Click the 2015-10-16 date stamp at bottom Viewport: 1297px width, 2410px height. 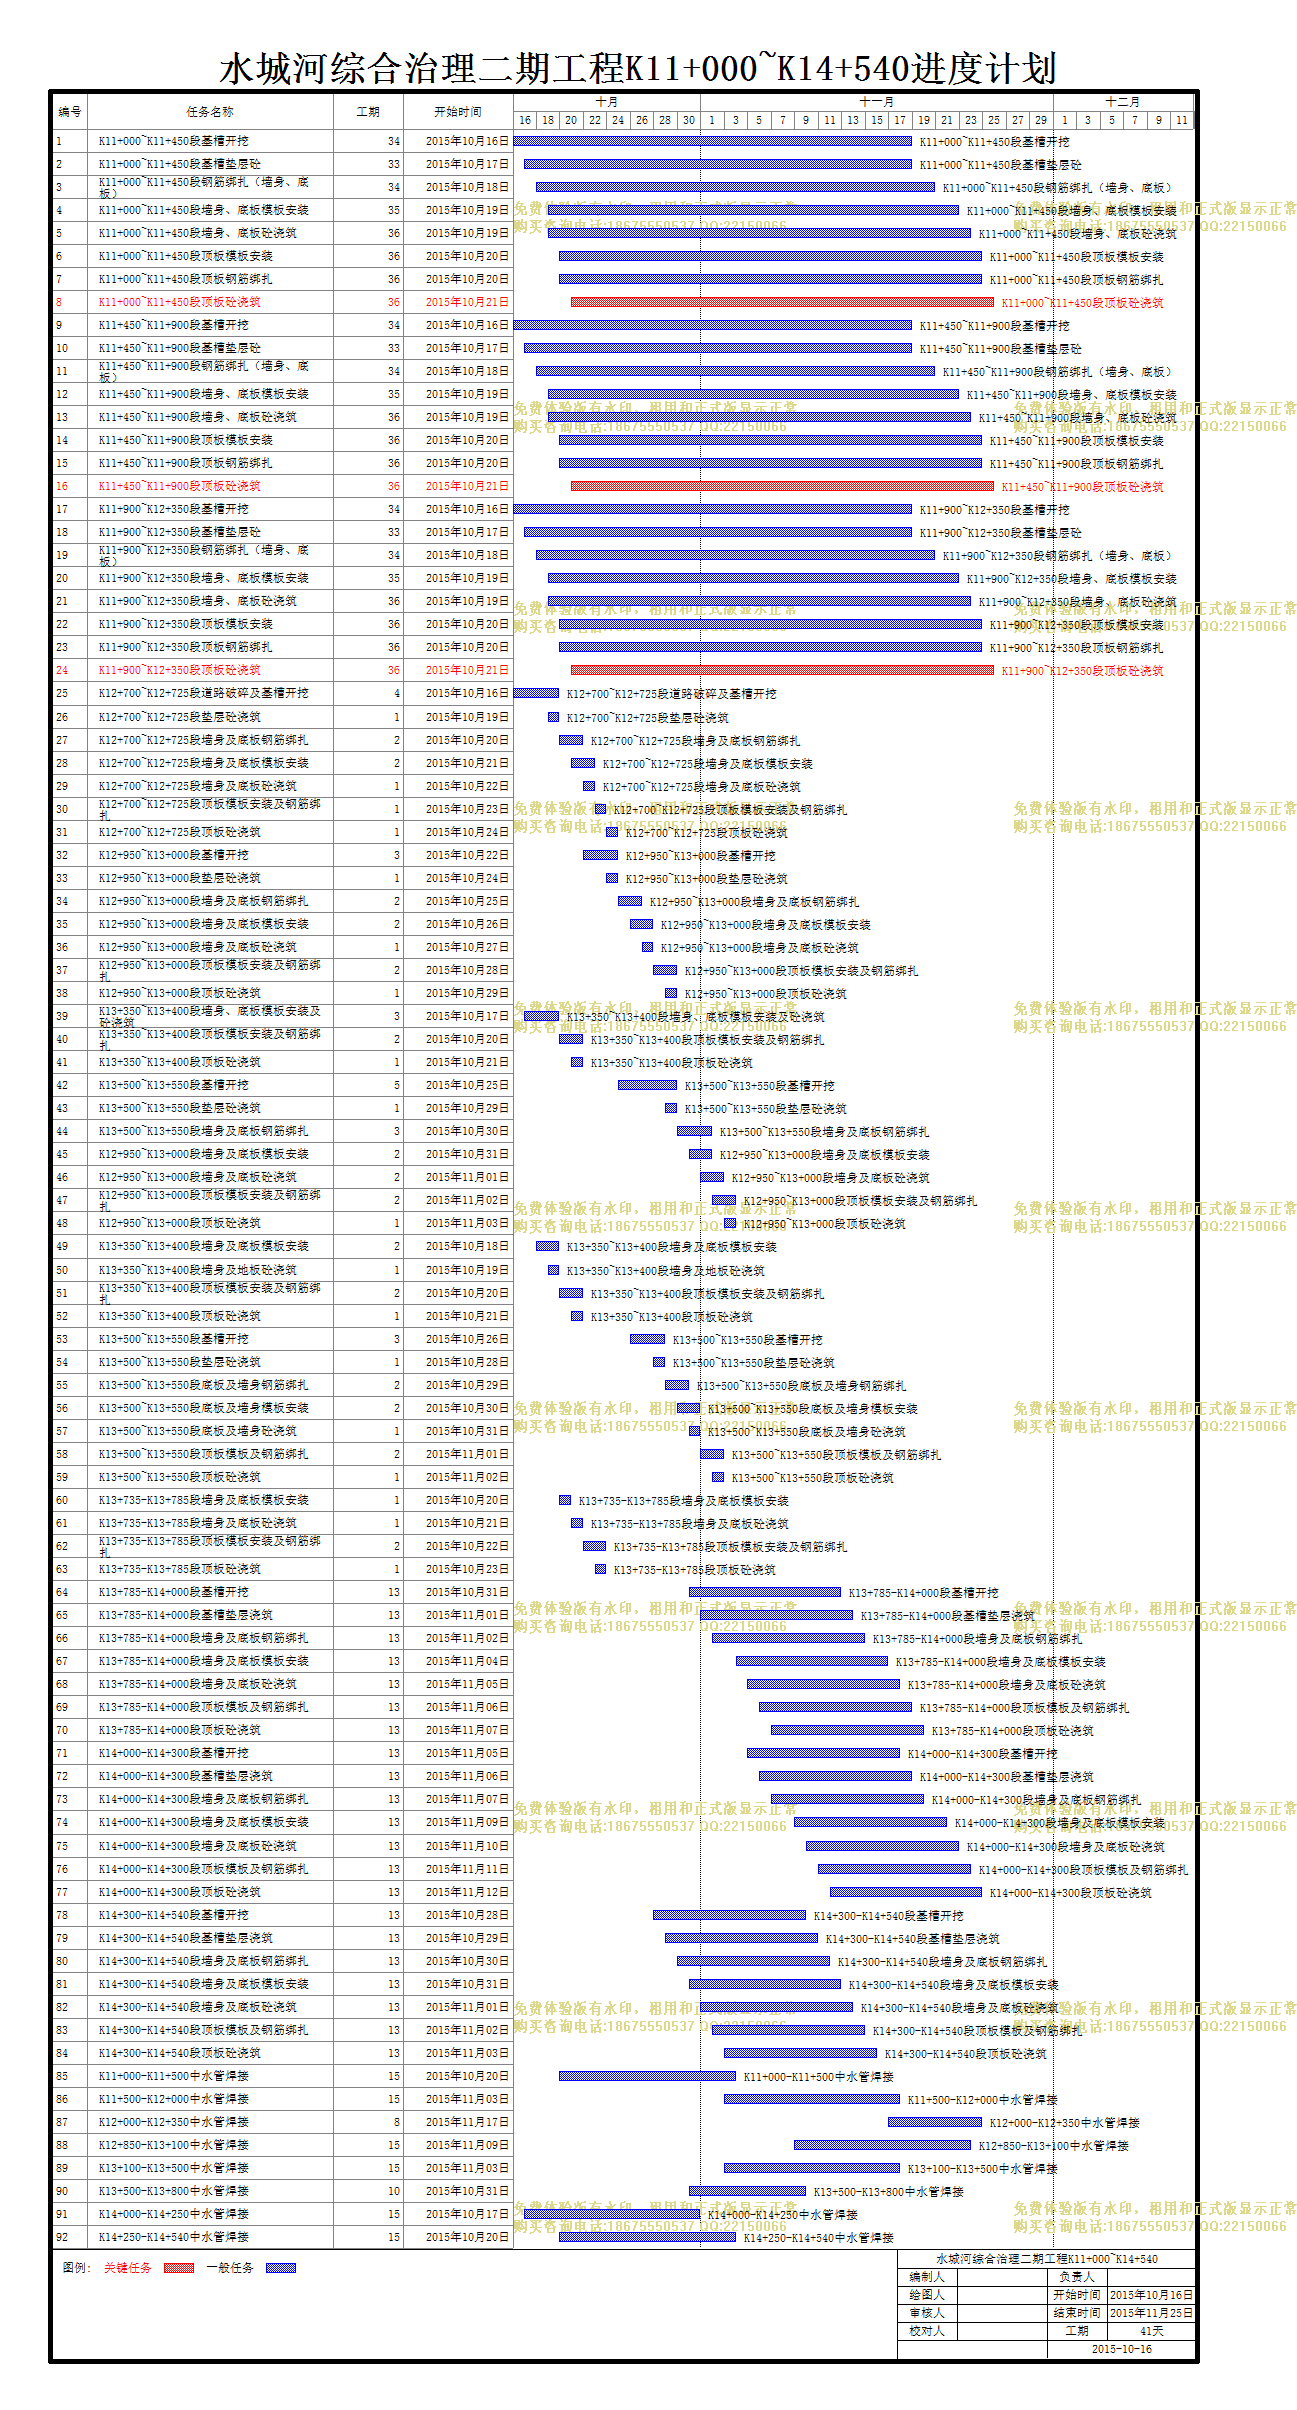[x=1121, y=2349]
